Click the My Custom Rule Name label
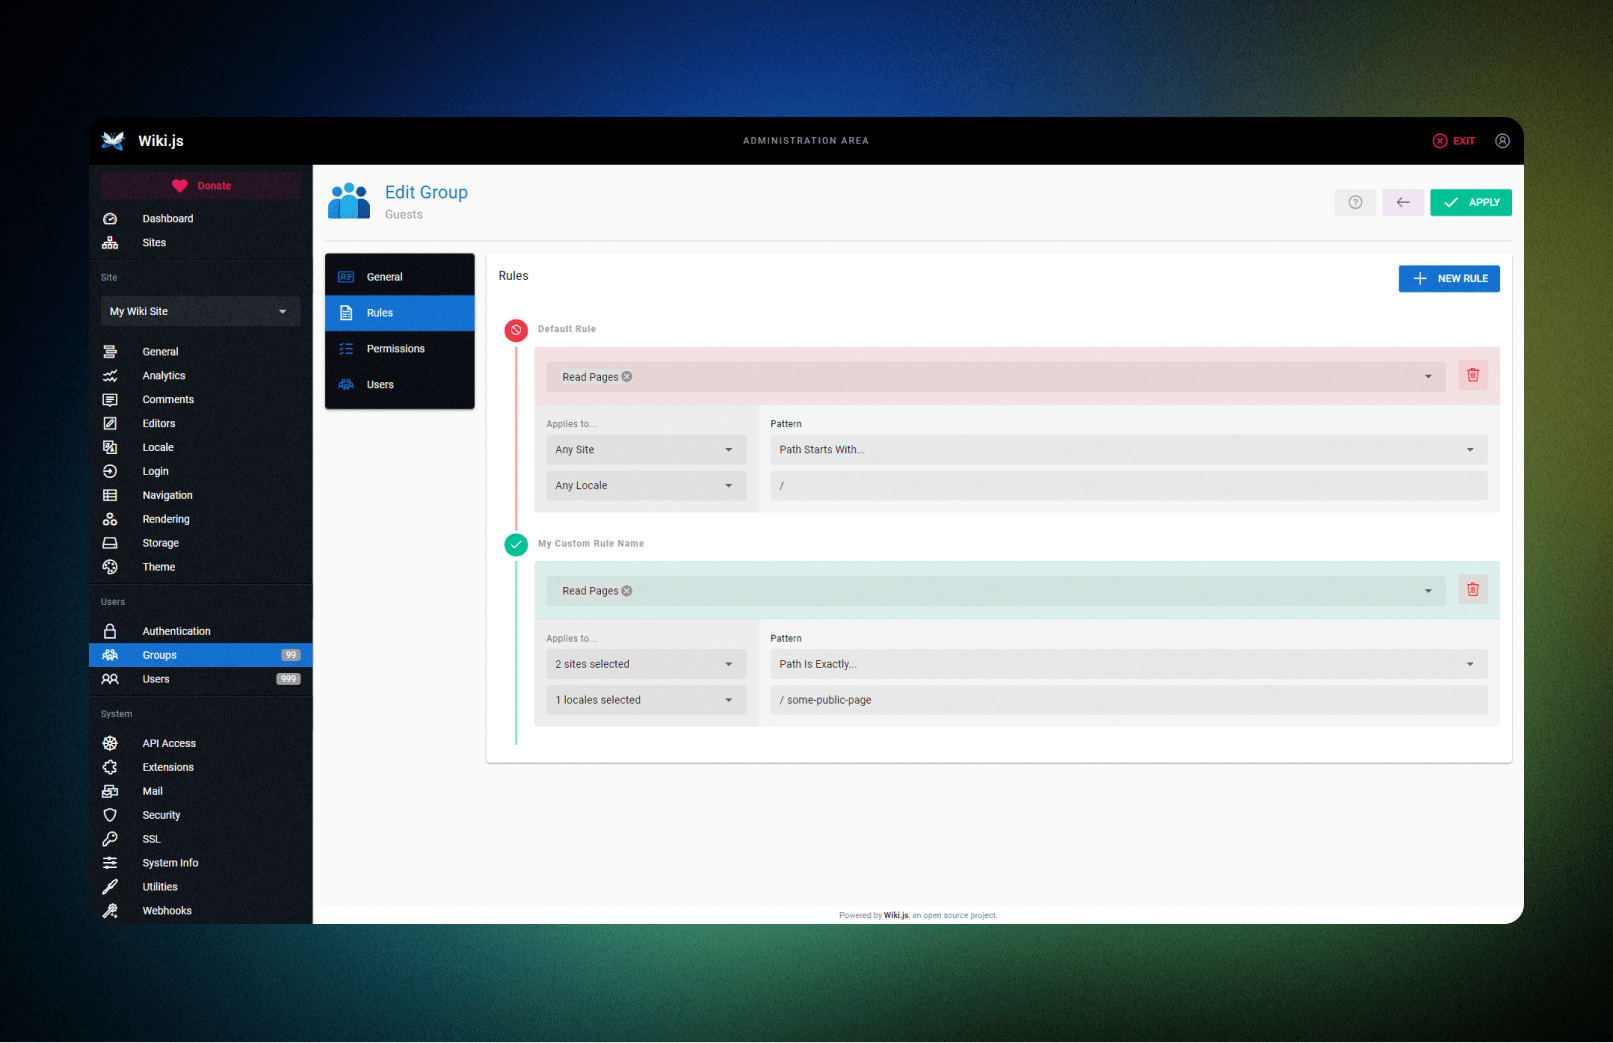The height and width of the screenshot is (1043, 1613). (x=591, y=544)
